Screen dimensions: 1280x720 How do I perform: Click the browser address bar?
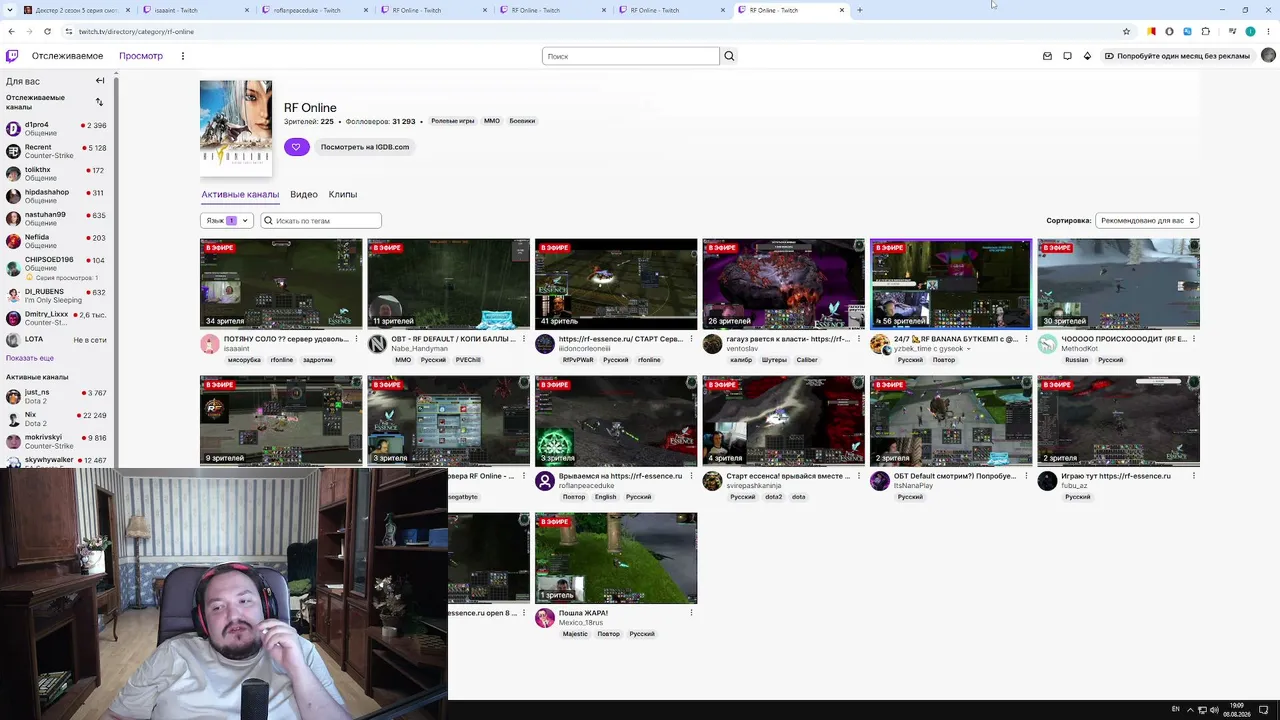[x=590, y=31]
